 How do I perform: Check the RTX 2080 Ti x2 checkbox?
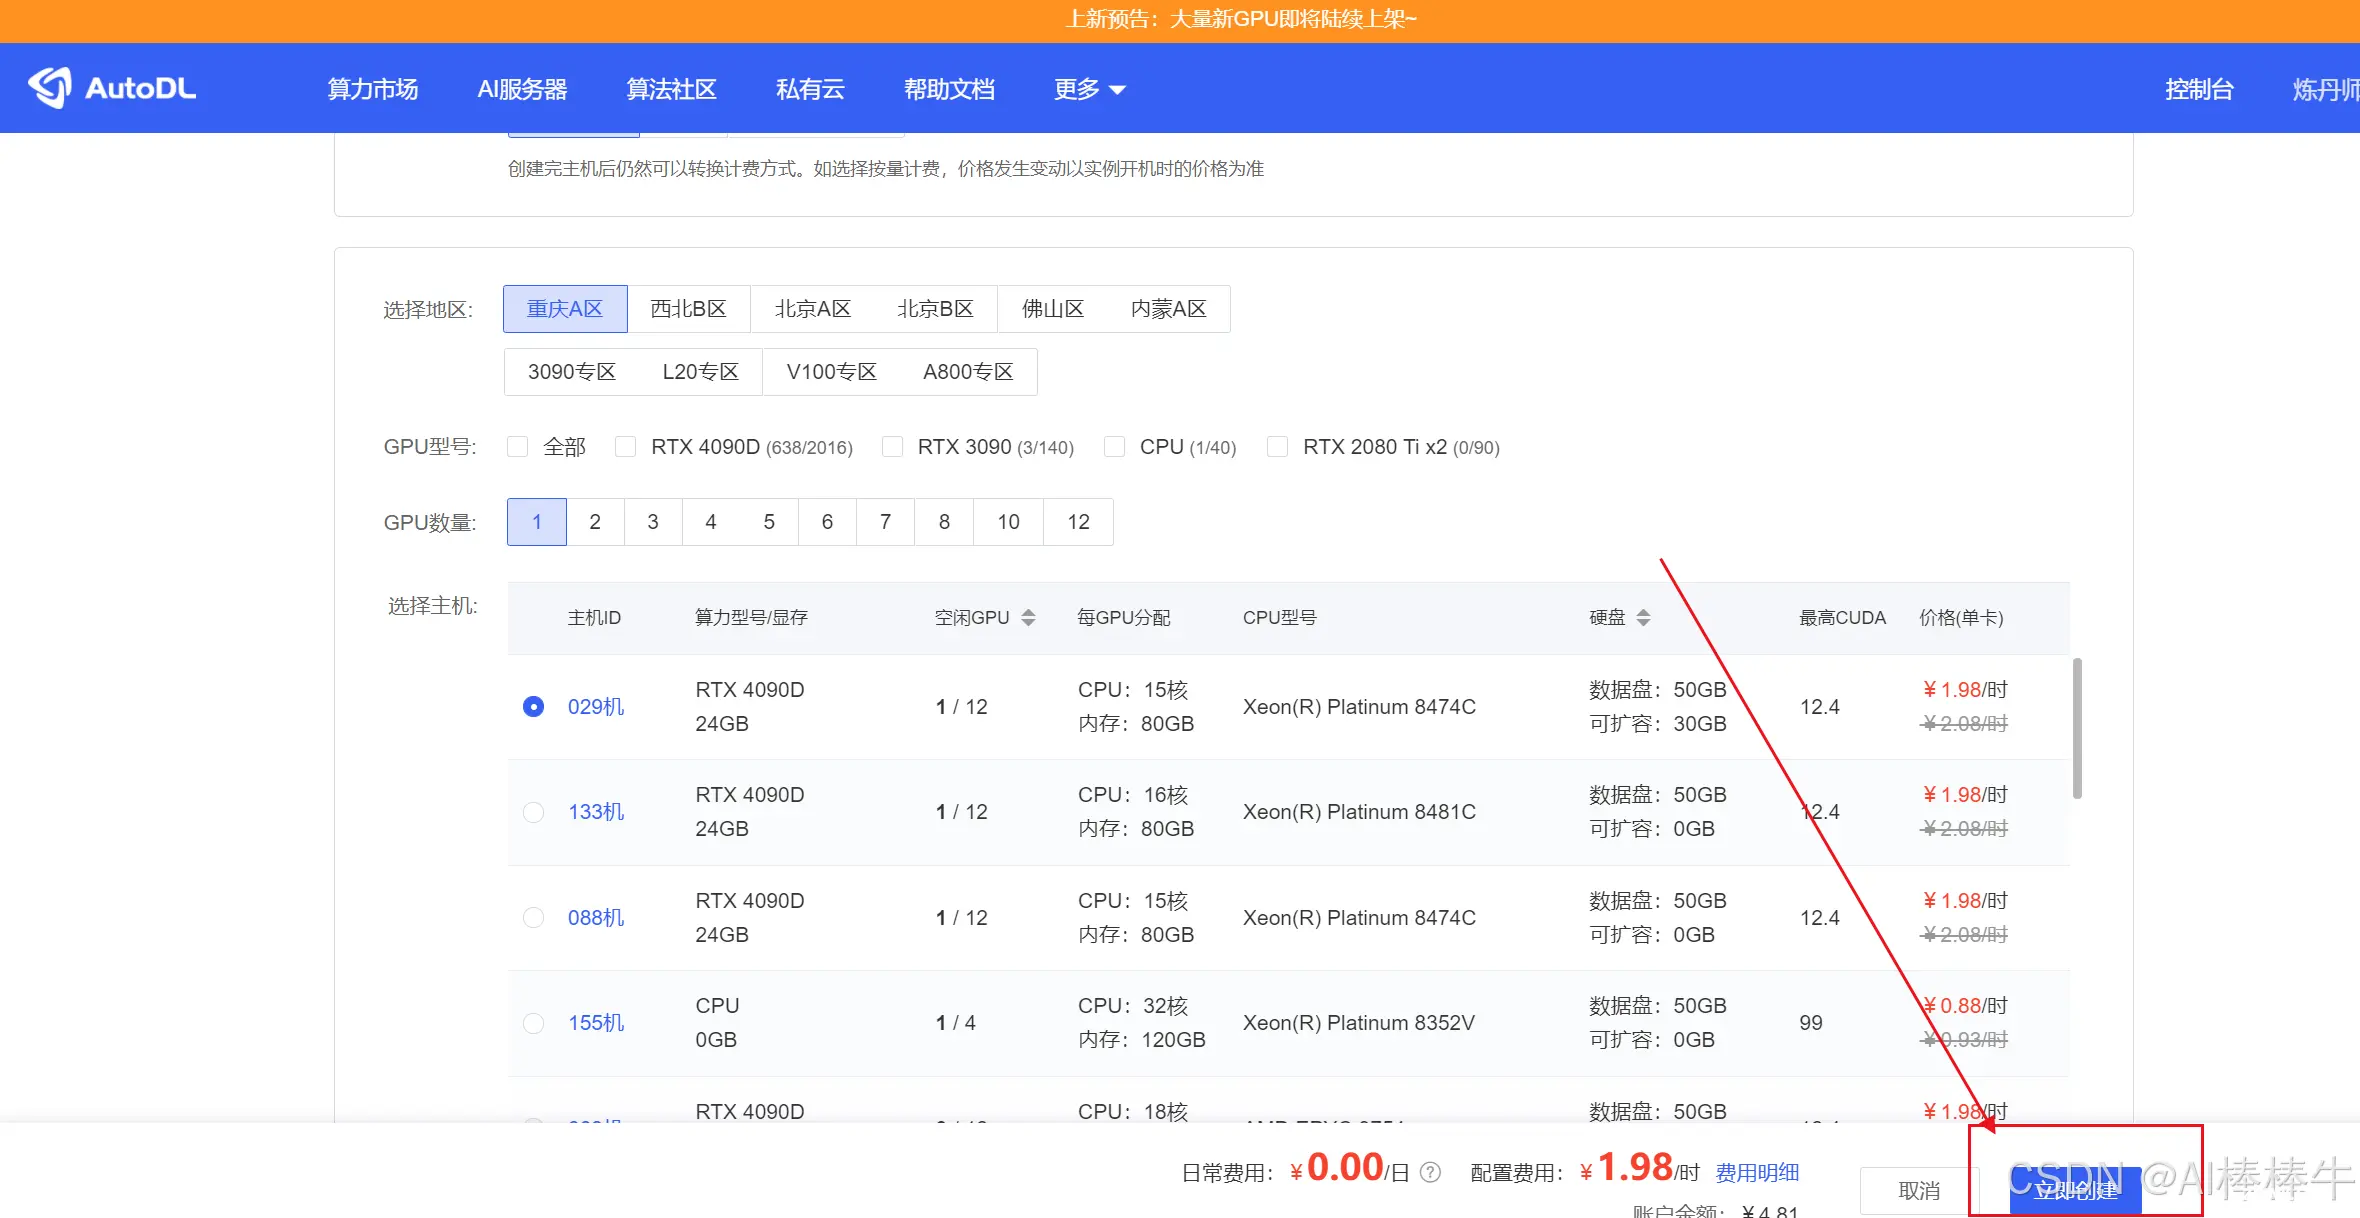1277,447
